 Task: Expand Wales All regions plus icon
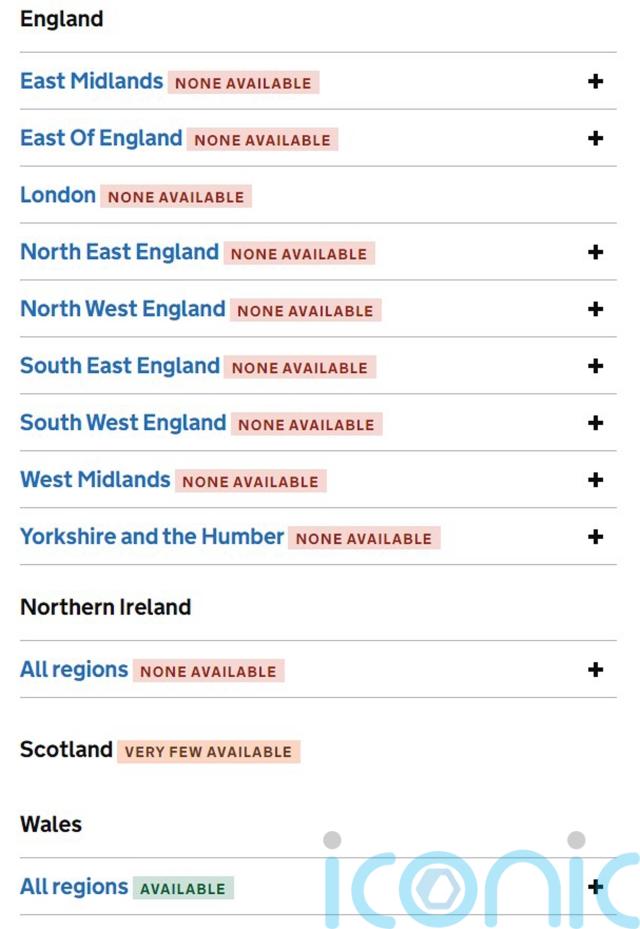pyautogui.click(x=596, y=886)
